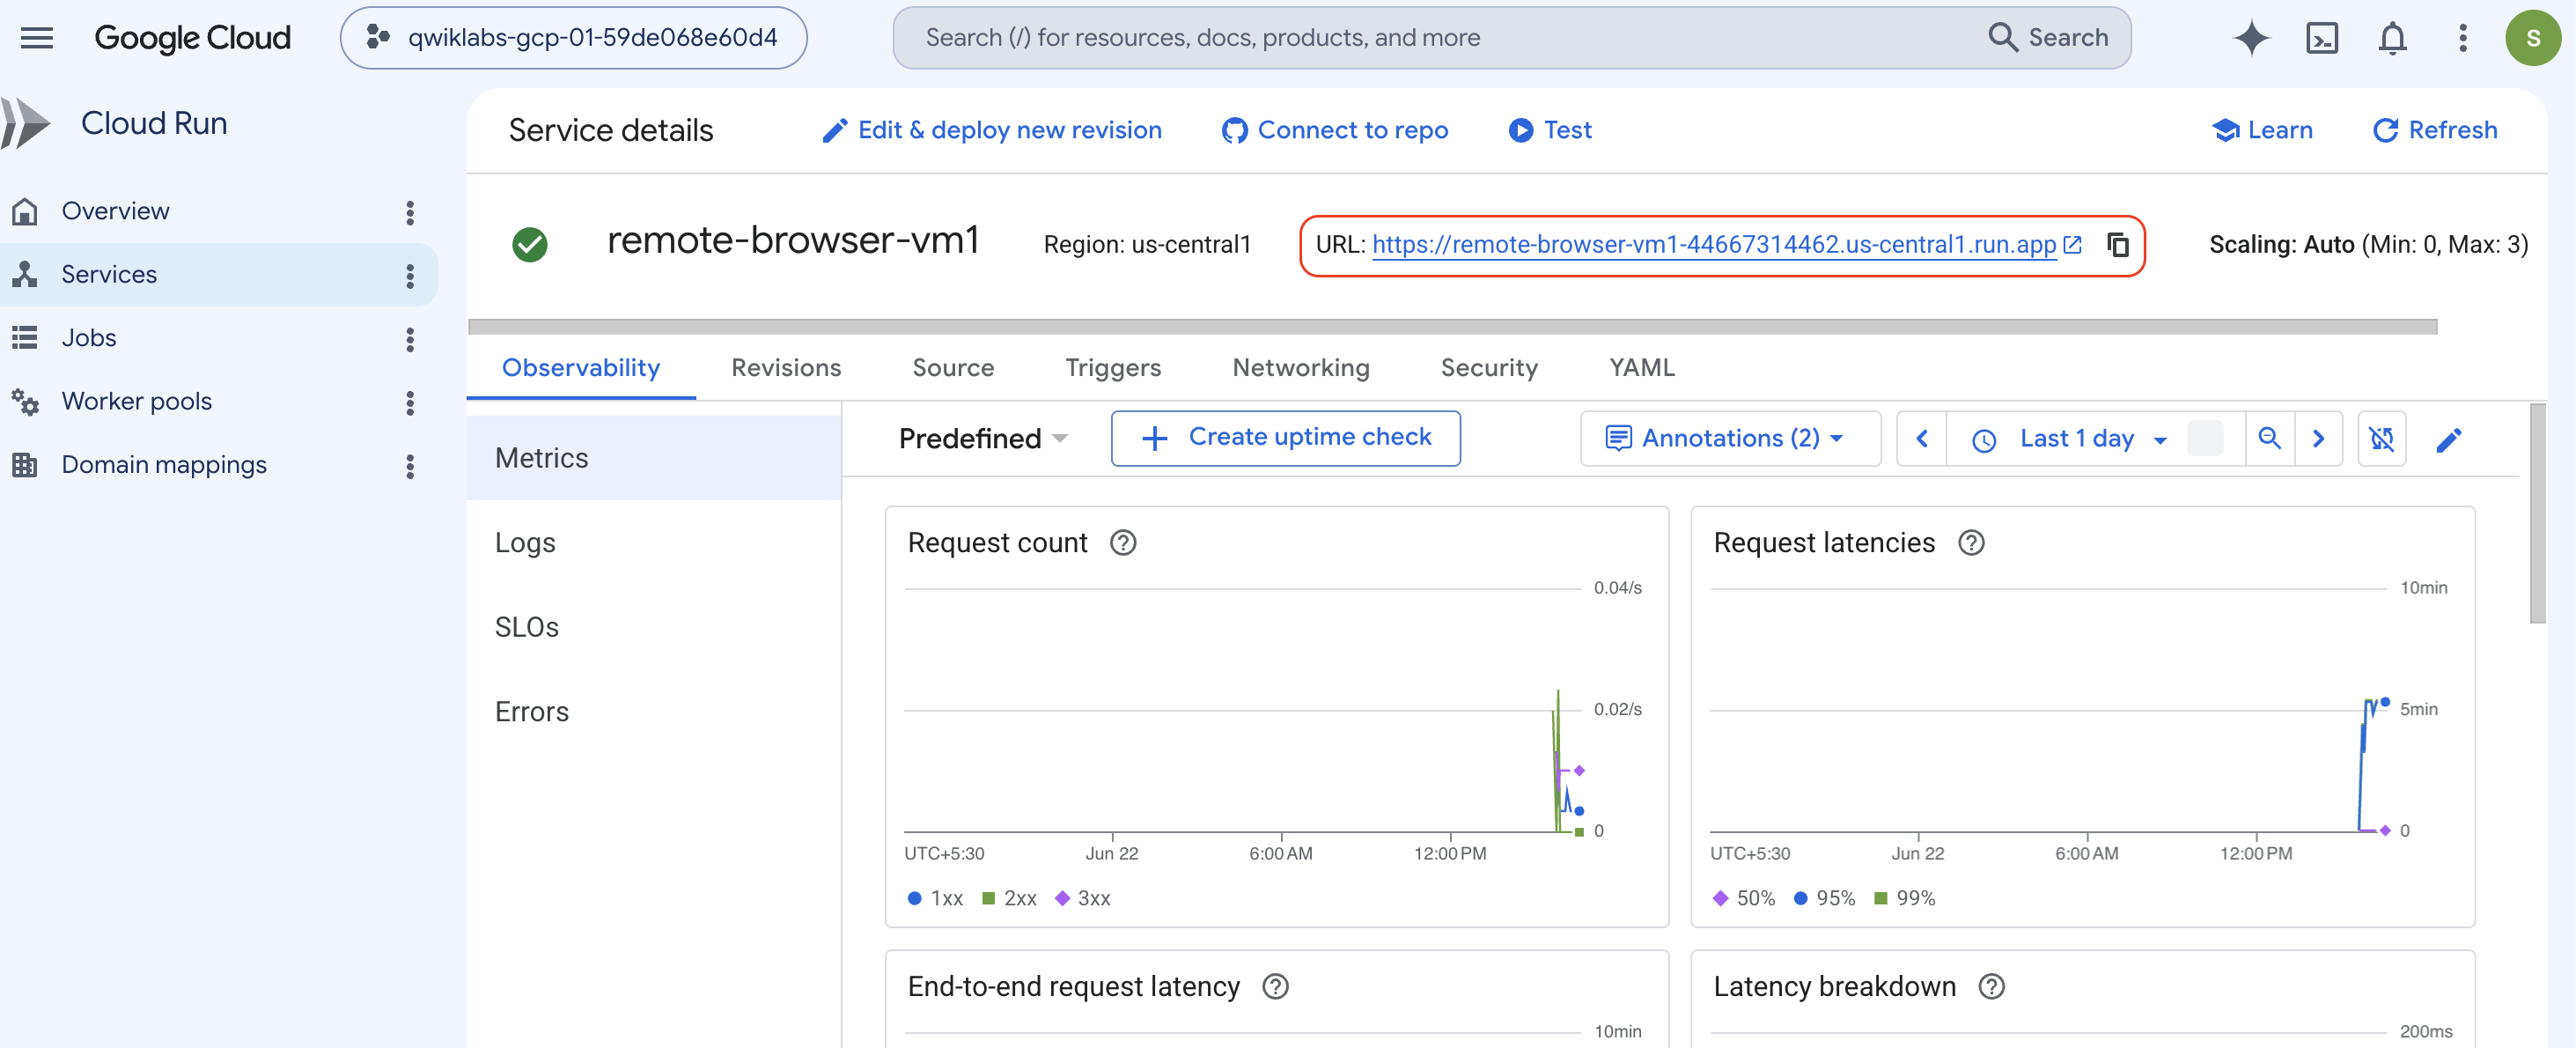Activate Cloud Shell terminal icon

tap(2321, 38)
